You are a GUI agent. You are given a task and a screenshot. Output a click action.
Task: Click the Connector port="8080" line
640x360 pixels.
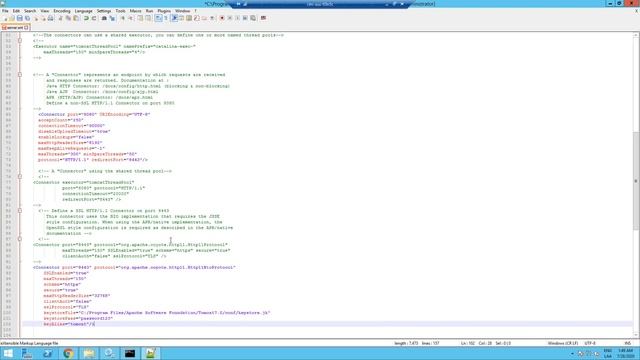coord(94,114)
